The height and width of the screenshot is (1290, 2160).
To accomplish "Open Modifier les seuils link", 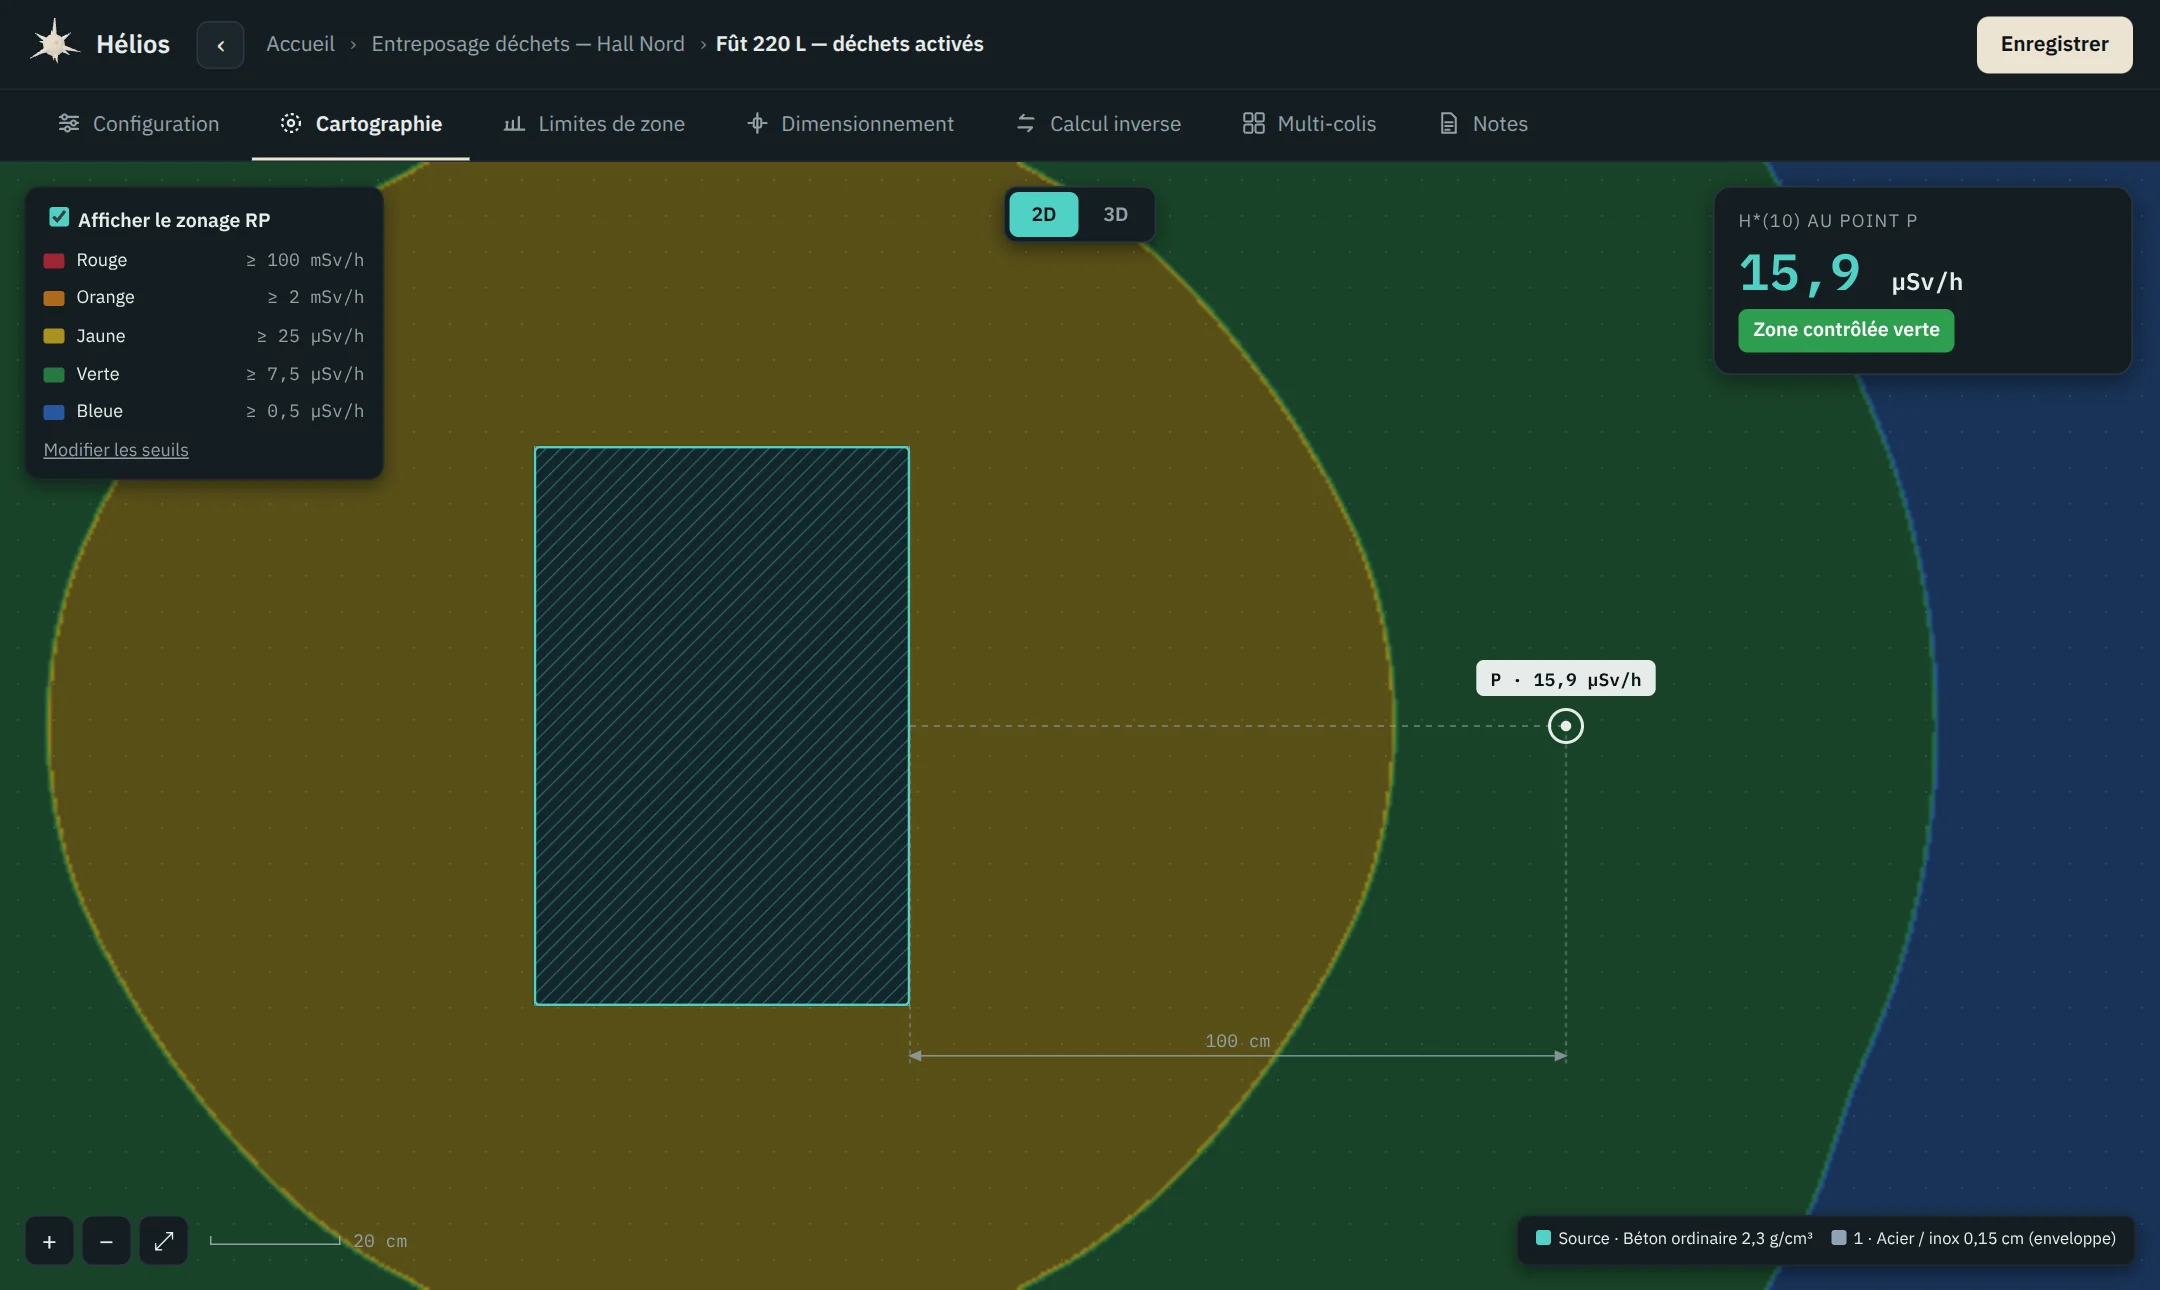I will 116,450.
